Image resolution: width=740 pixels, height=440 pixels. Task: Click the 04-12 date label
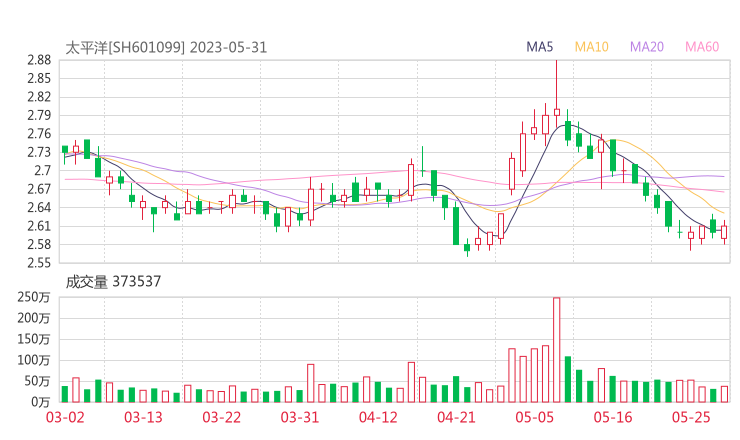coord(378,417)
